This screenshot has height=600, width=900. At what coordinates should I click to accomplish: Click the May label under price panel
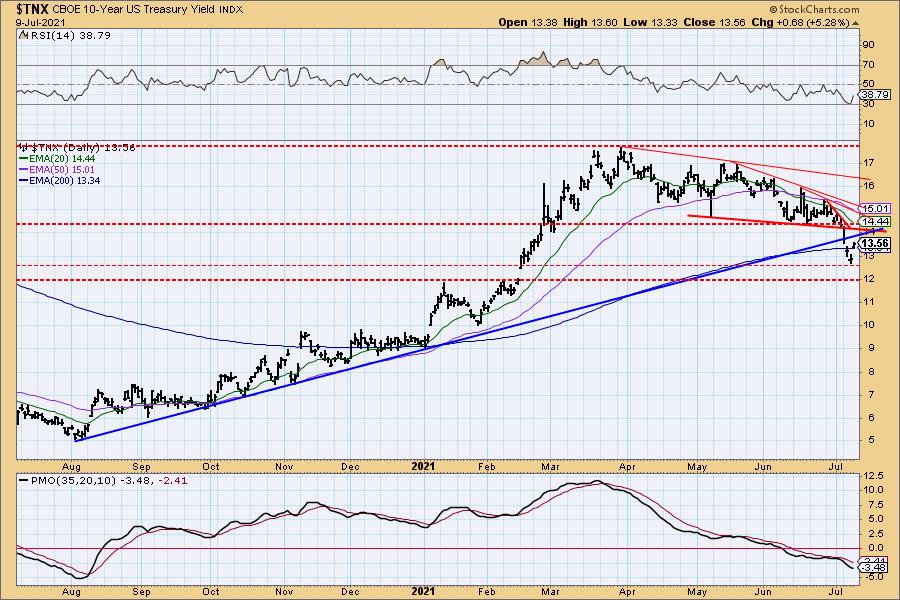697,467
